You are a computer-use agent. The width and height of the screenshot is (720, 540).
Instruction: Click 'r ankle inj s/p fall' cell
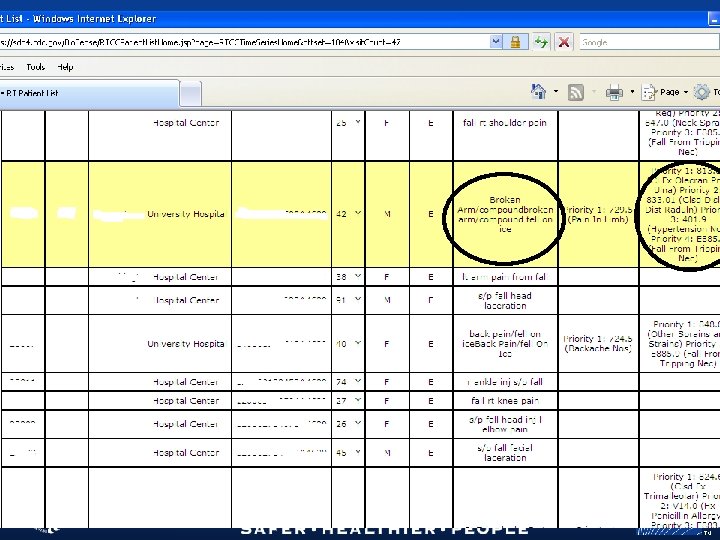click(505, 382)
